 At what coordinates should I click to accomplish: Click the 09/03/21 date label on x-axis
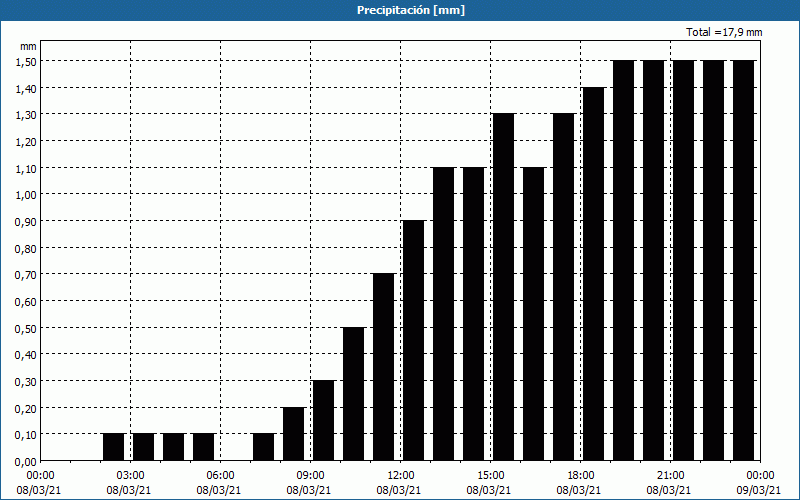[x=759, y=490]
